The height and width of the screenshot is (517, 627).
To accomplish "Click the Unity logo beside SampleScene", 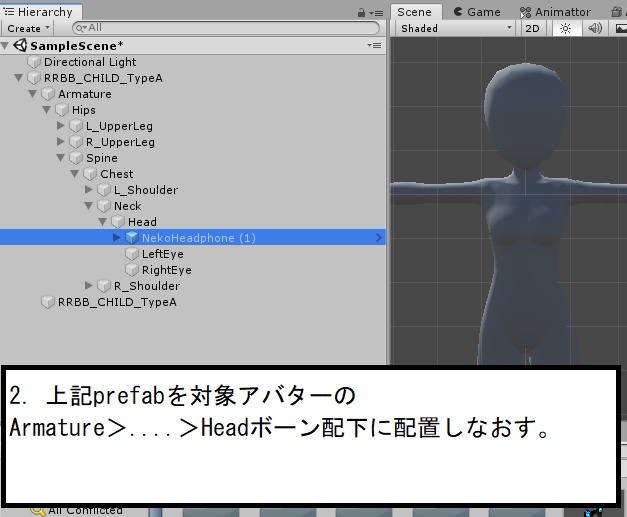I will (x=20, y=45).
